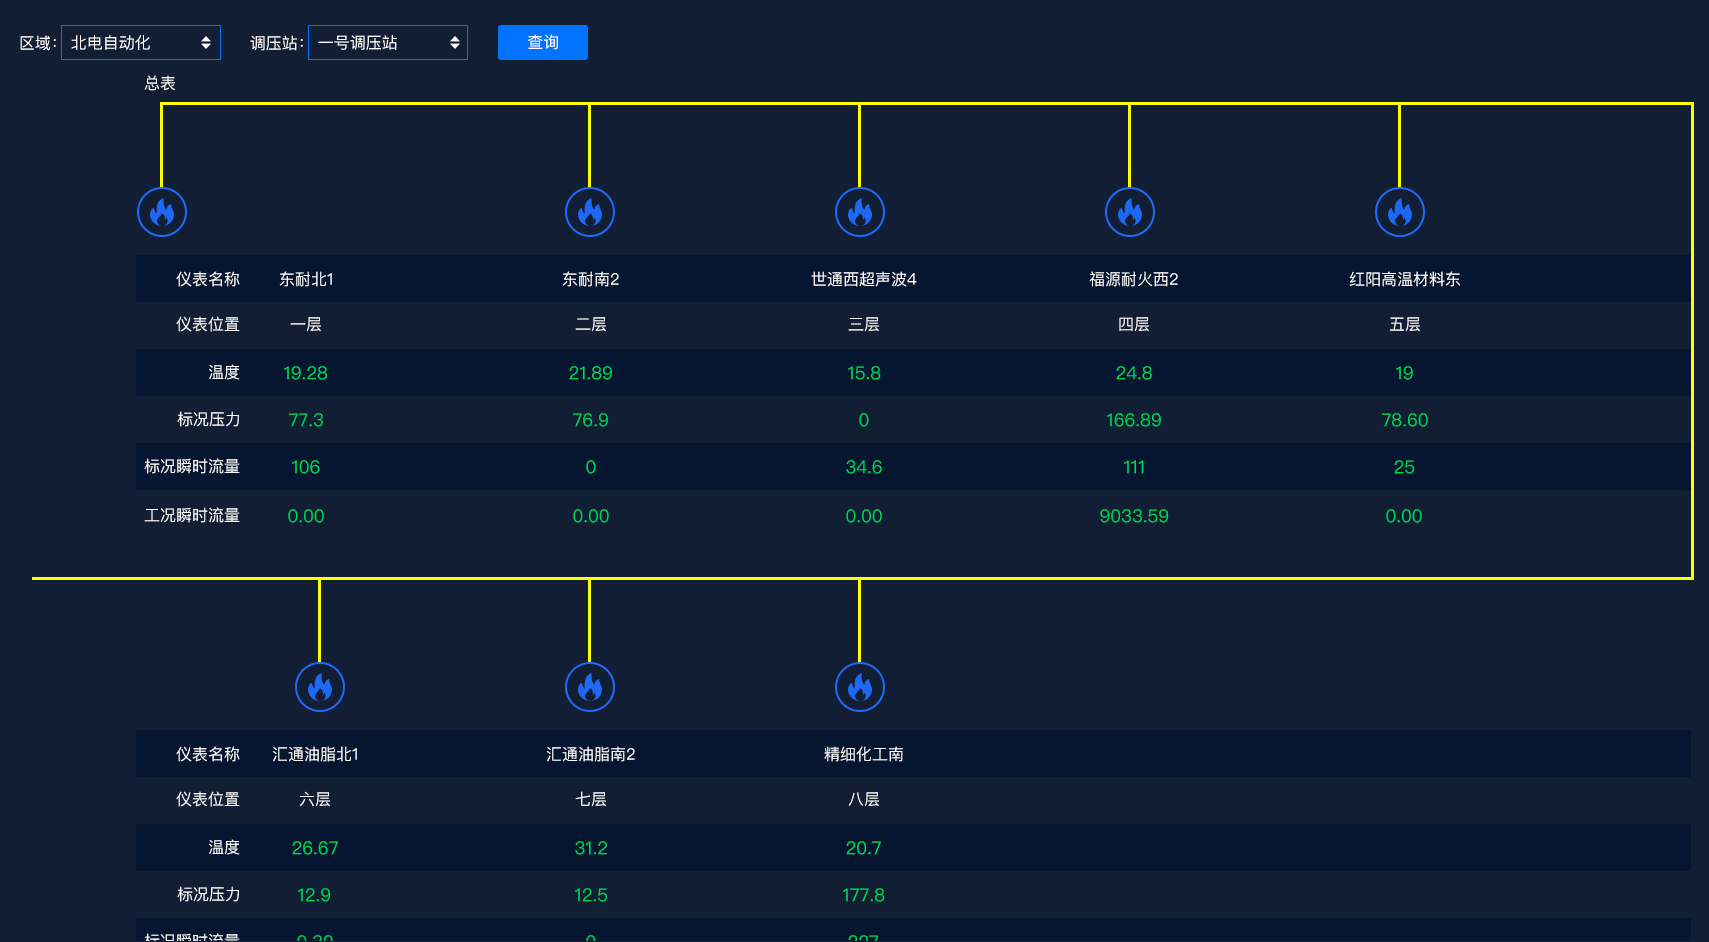Click the 精细化工南 meter name
Image resolution: width=1709 pixels, height=942 pixels.
(863, 754)
